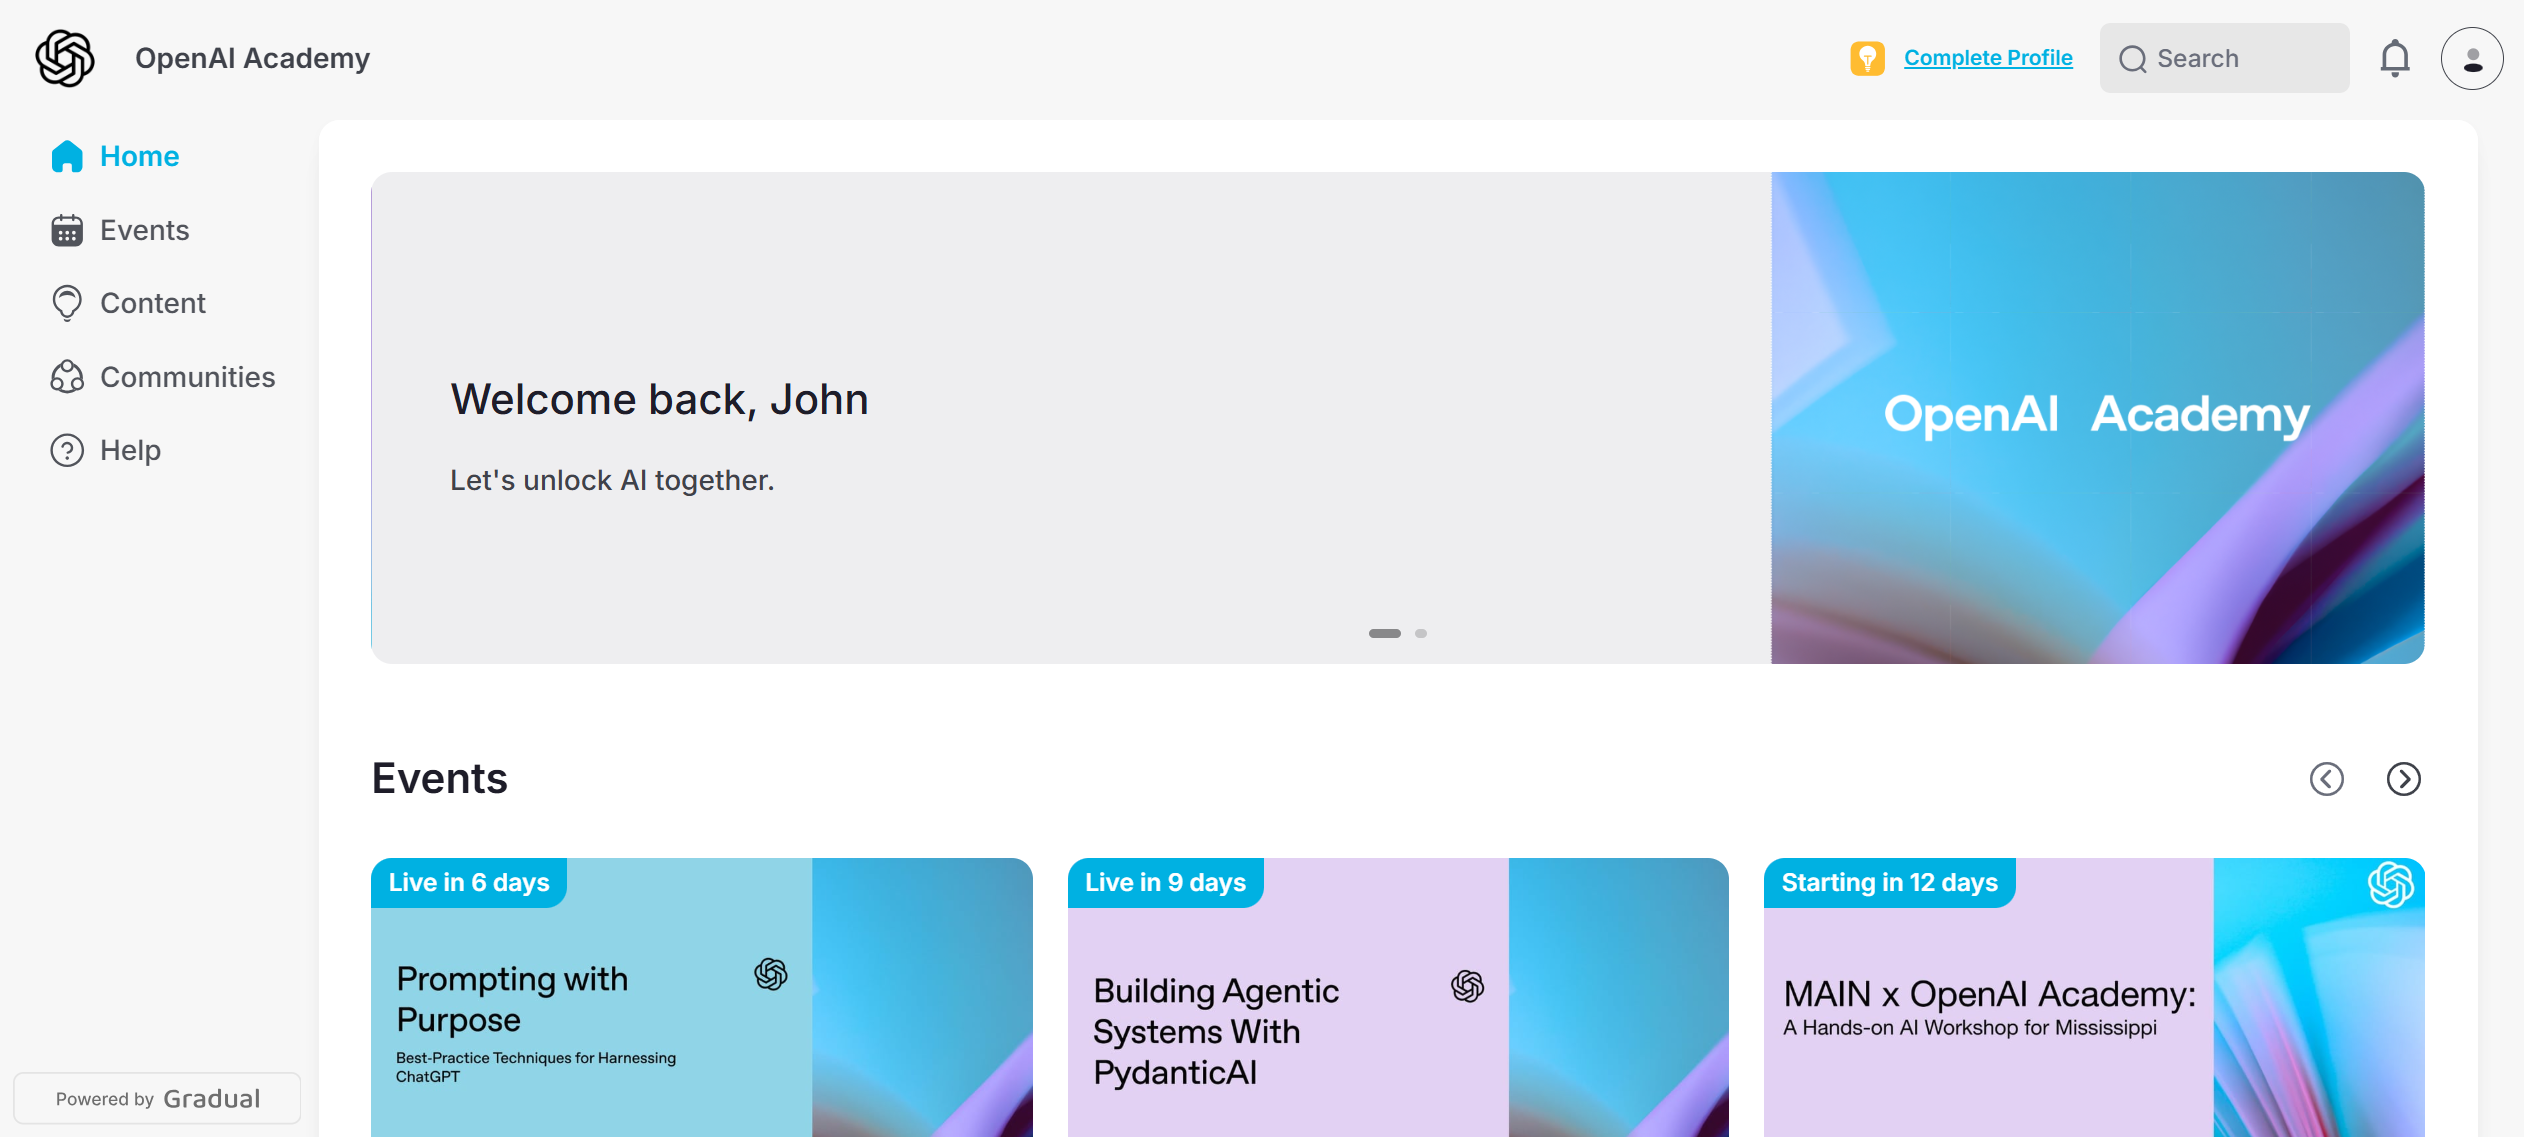Screen dimensions: 2524x1137
Task: Open Help from sidebar
Action: [106, 451]
